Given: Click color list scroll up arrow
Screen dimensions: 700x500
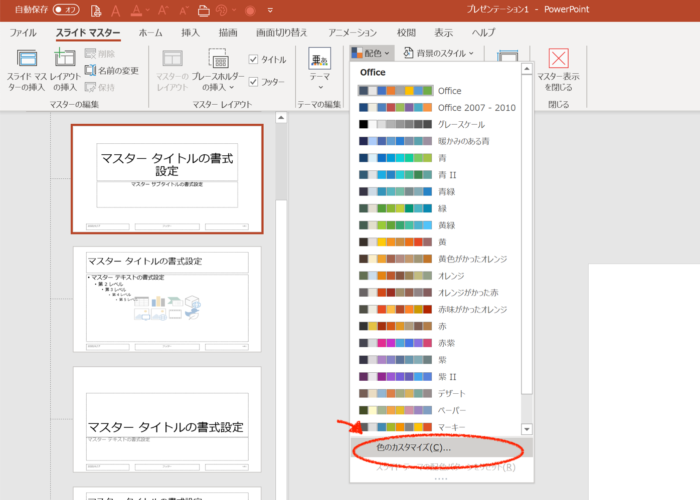Looking at the screenshot, I should (x=527, y=69).
